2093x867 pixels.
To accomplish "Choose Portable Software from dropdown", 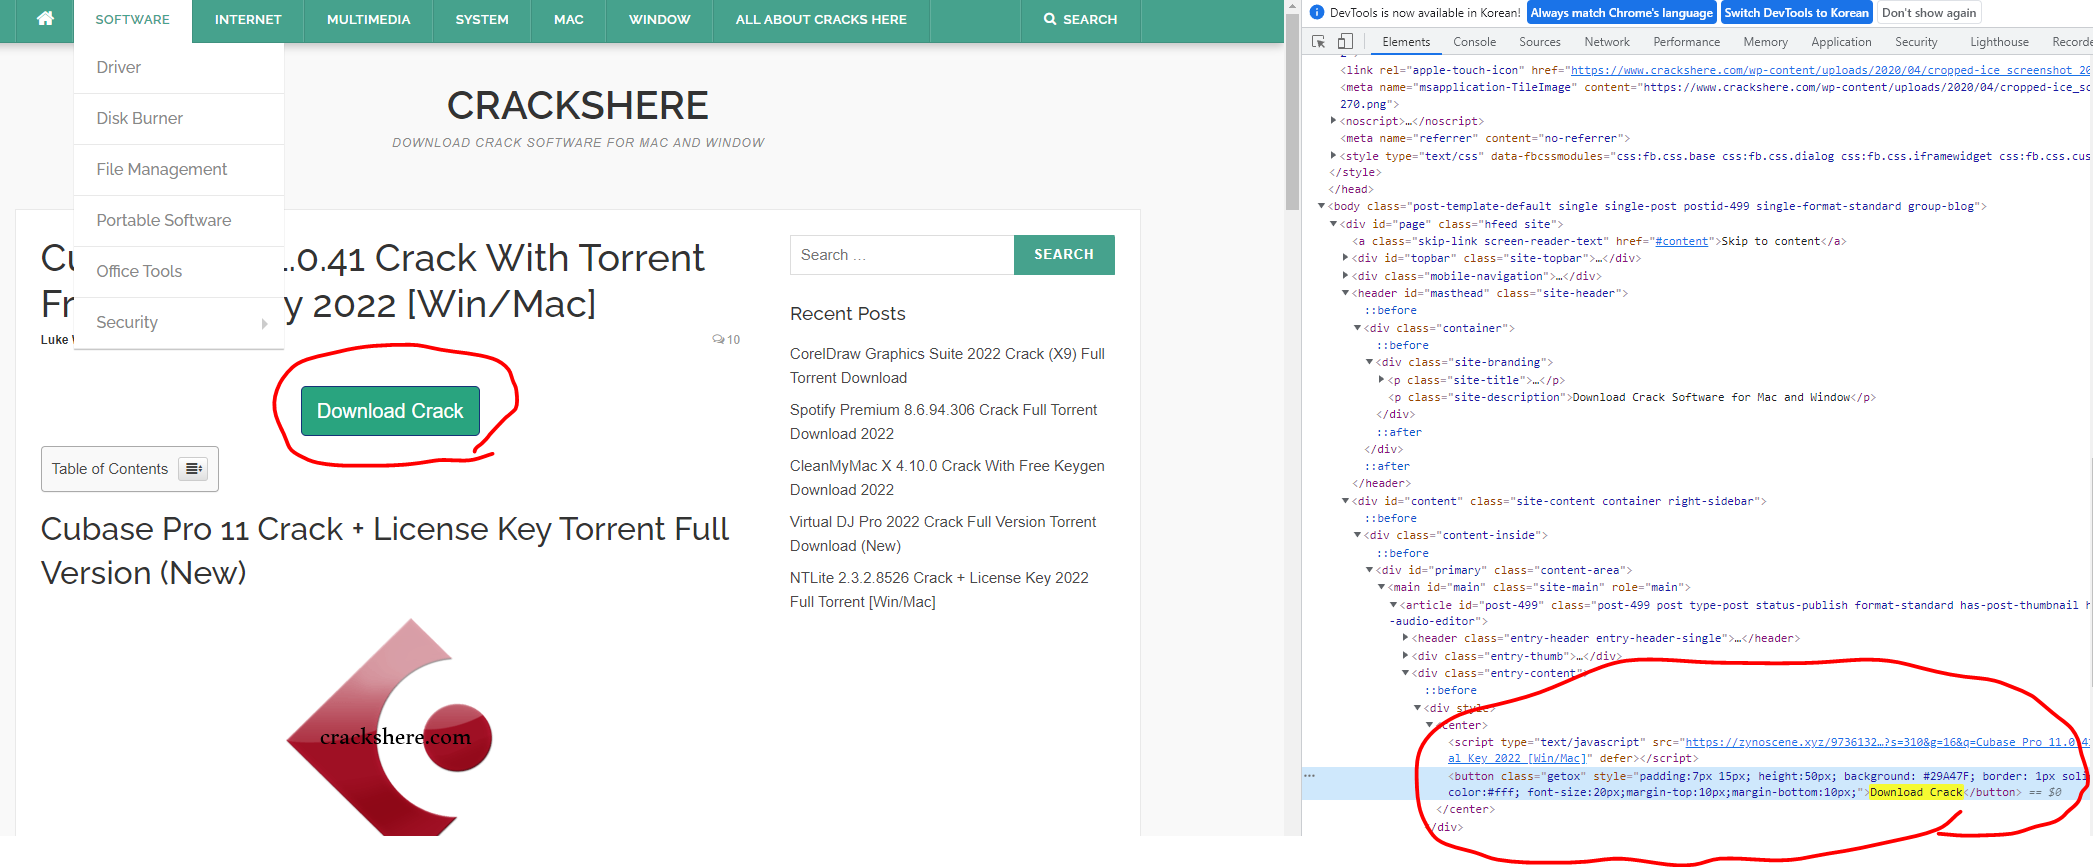I will [179, 221].
